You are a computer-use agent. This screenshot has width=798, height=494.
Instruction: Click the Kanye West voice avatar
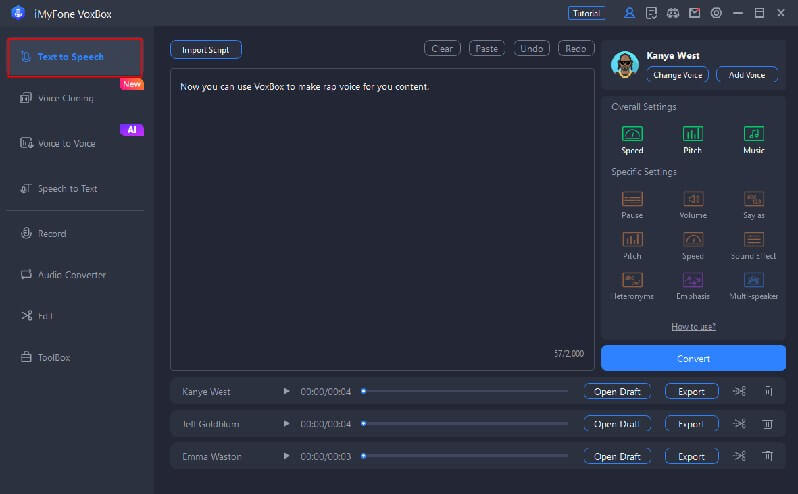(x=624, y=65)
